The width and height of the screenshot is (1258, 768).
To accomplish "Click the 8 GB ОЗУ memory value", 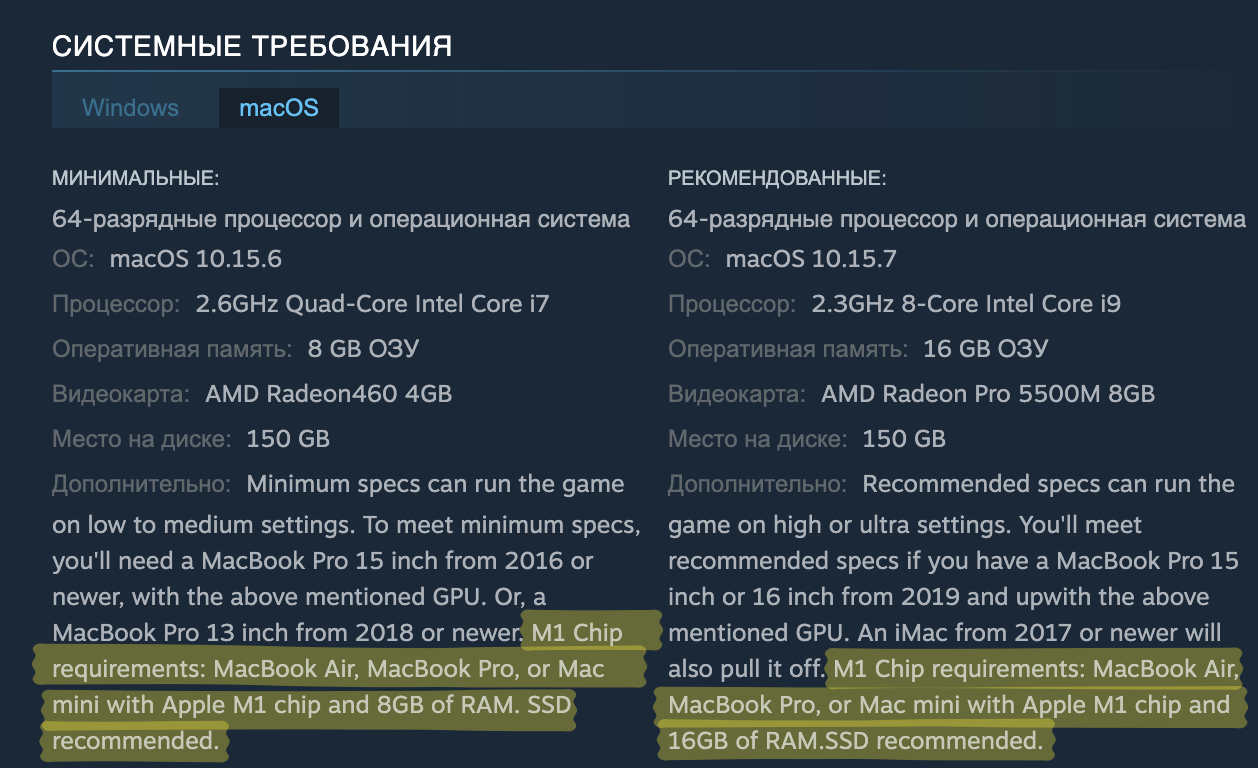I will click(364, 349).
